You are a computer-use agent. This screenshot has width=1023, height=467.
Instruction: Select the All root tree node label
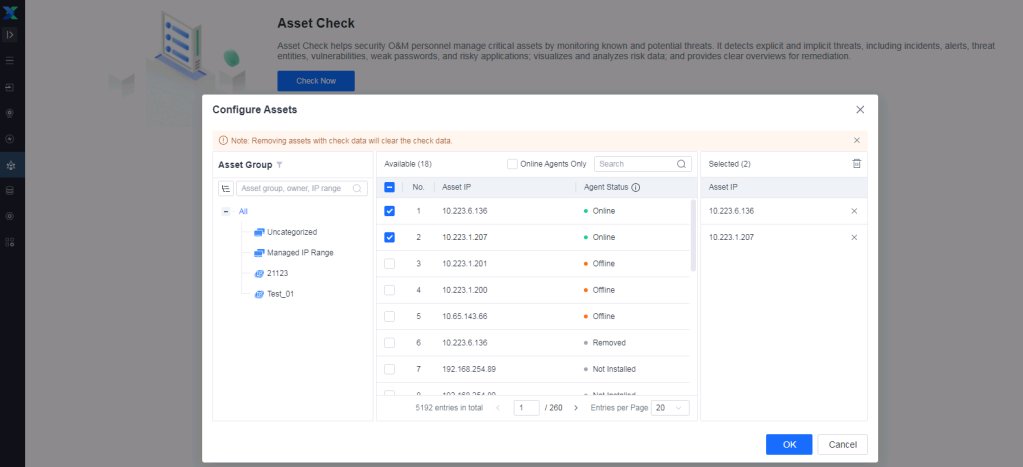point(243,211)
